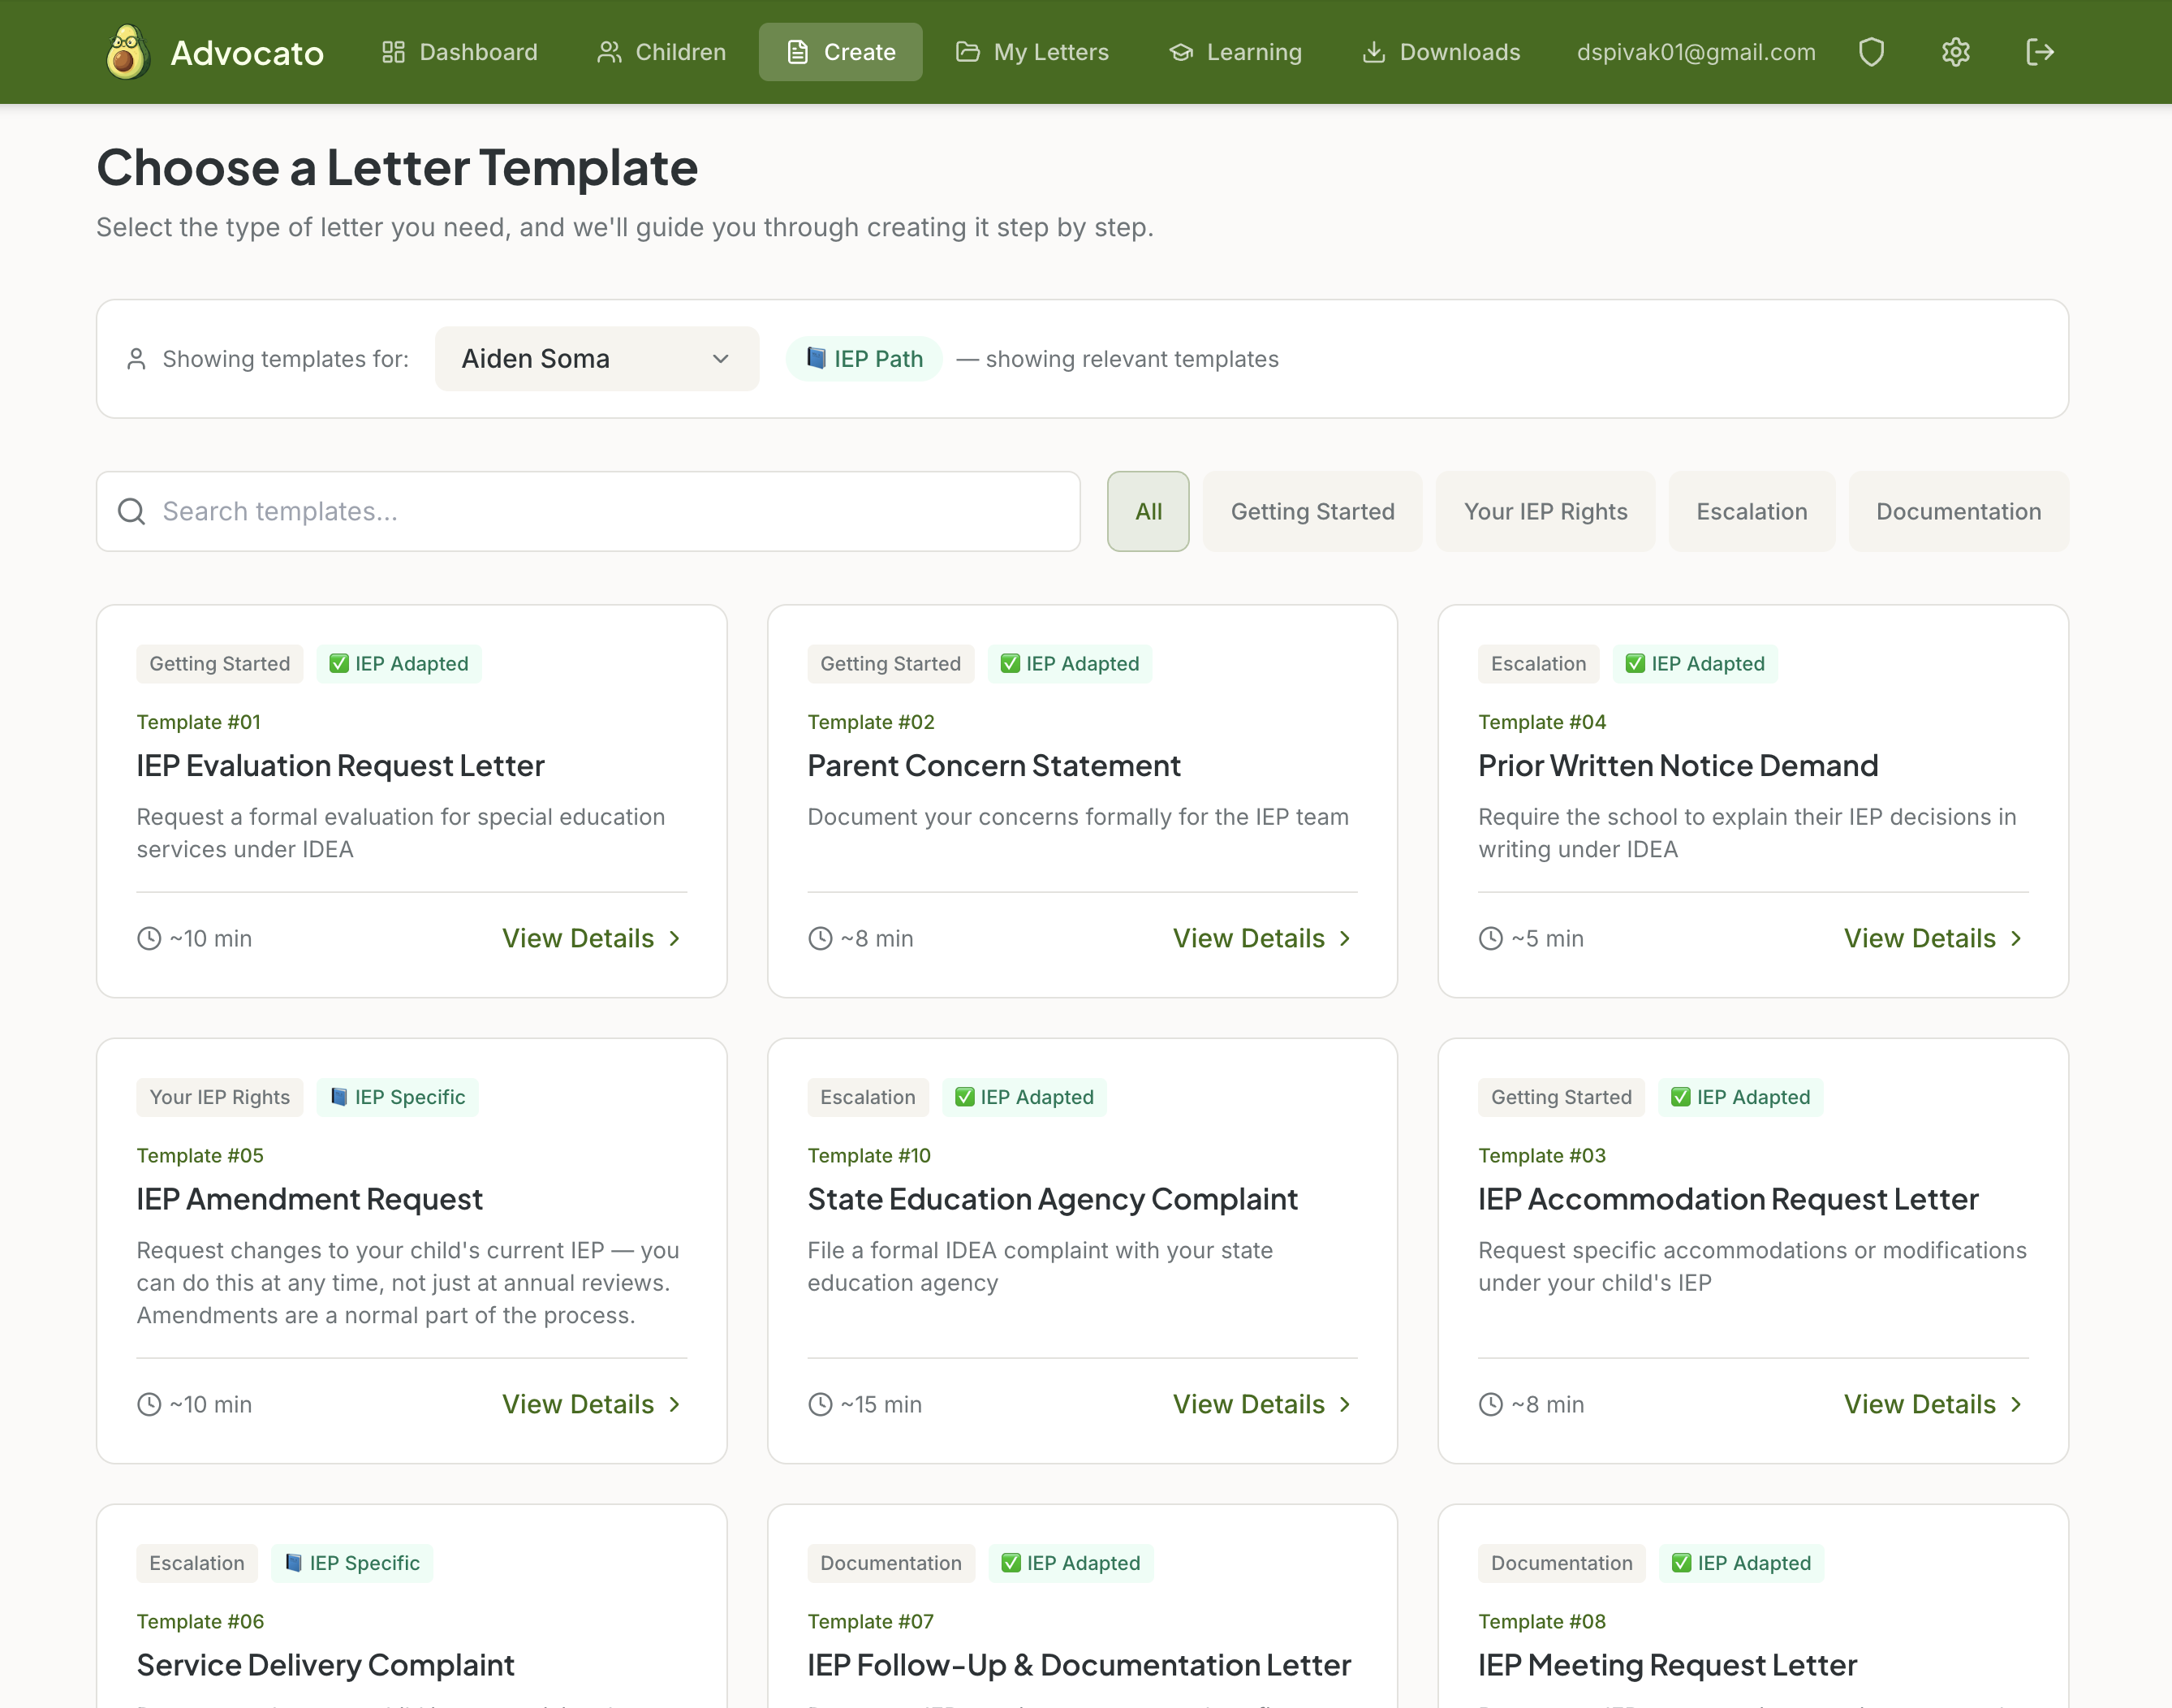2172x1708 pixels.
Task: Click the Downloads arrow icon
Action: (x=1375, y=51)
